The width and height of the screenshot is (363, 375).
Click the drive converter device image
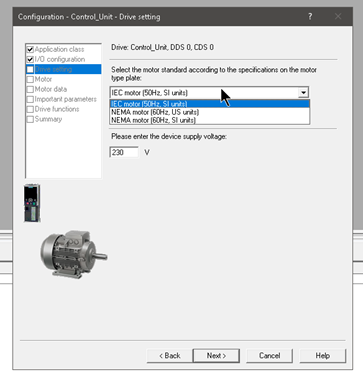pos(32,203)
